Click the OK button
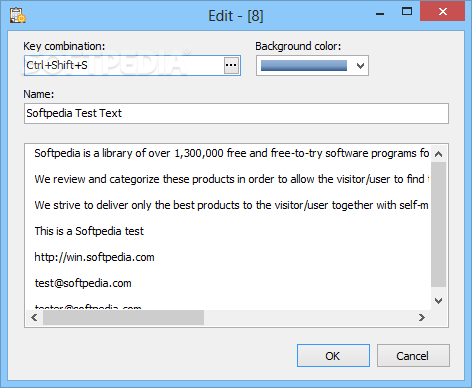 point(333,356)
